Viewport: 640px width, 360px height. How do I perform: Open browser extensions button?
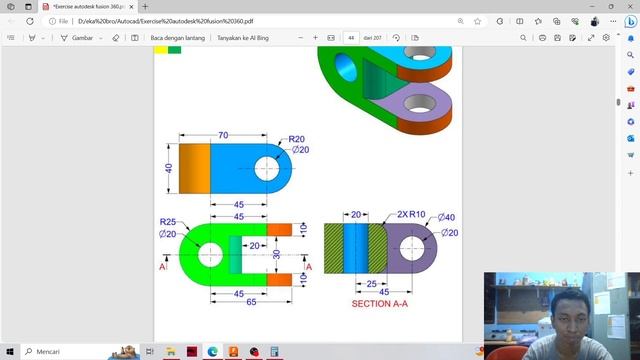tap(500, 21)
